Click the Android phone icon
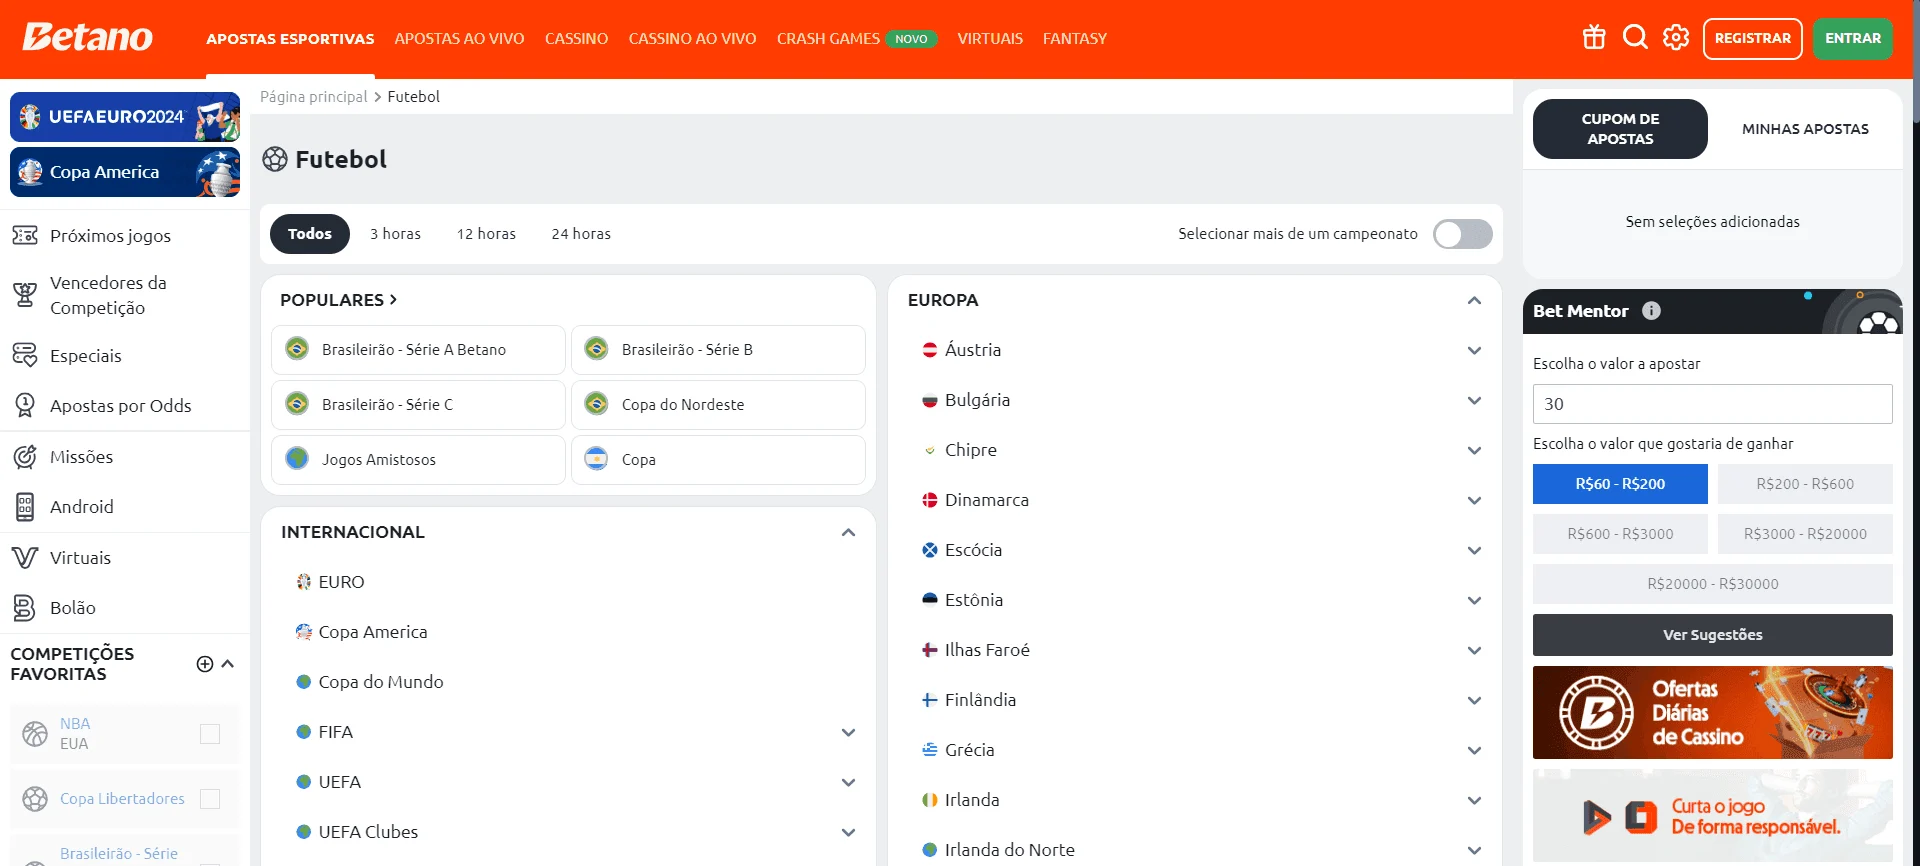Viewport: 1920px width, 866px height. tap(25, 507)
